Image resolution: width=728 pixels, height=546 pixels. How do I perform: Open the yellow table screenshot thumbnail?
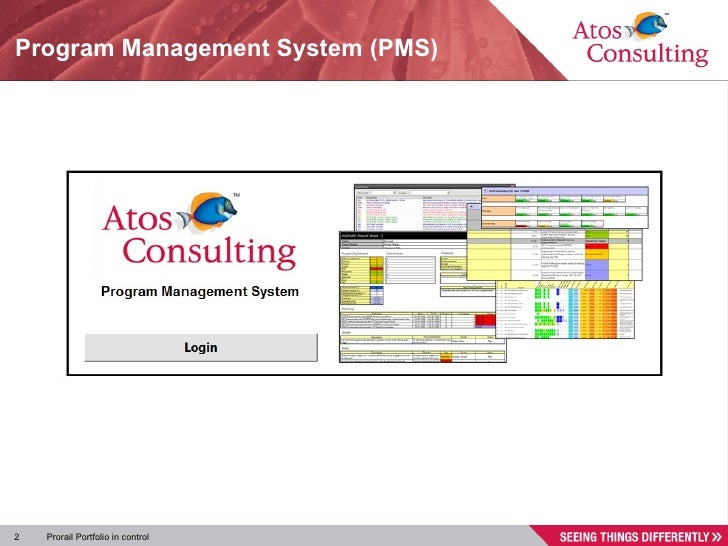[554, 254]
